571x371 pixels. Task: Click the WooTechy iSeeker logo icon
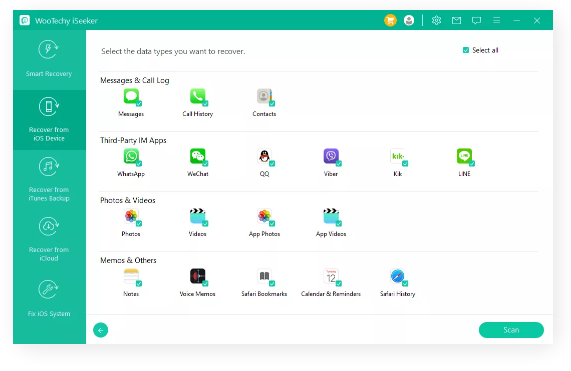25,20
